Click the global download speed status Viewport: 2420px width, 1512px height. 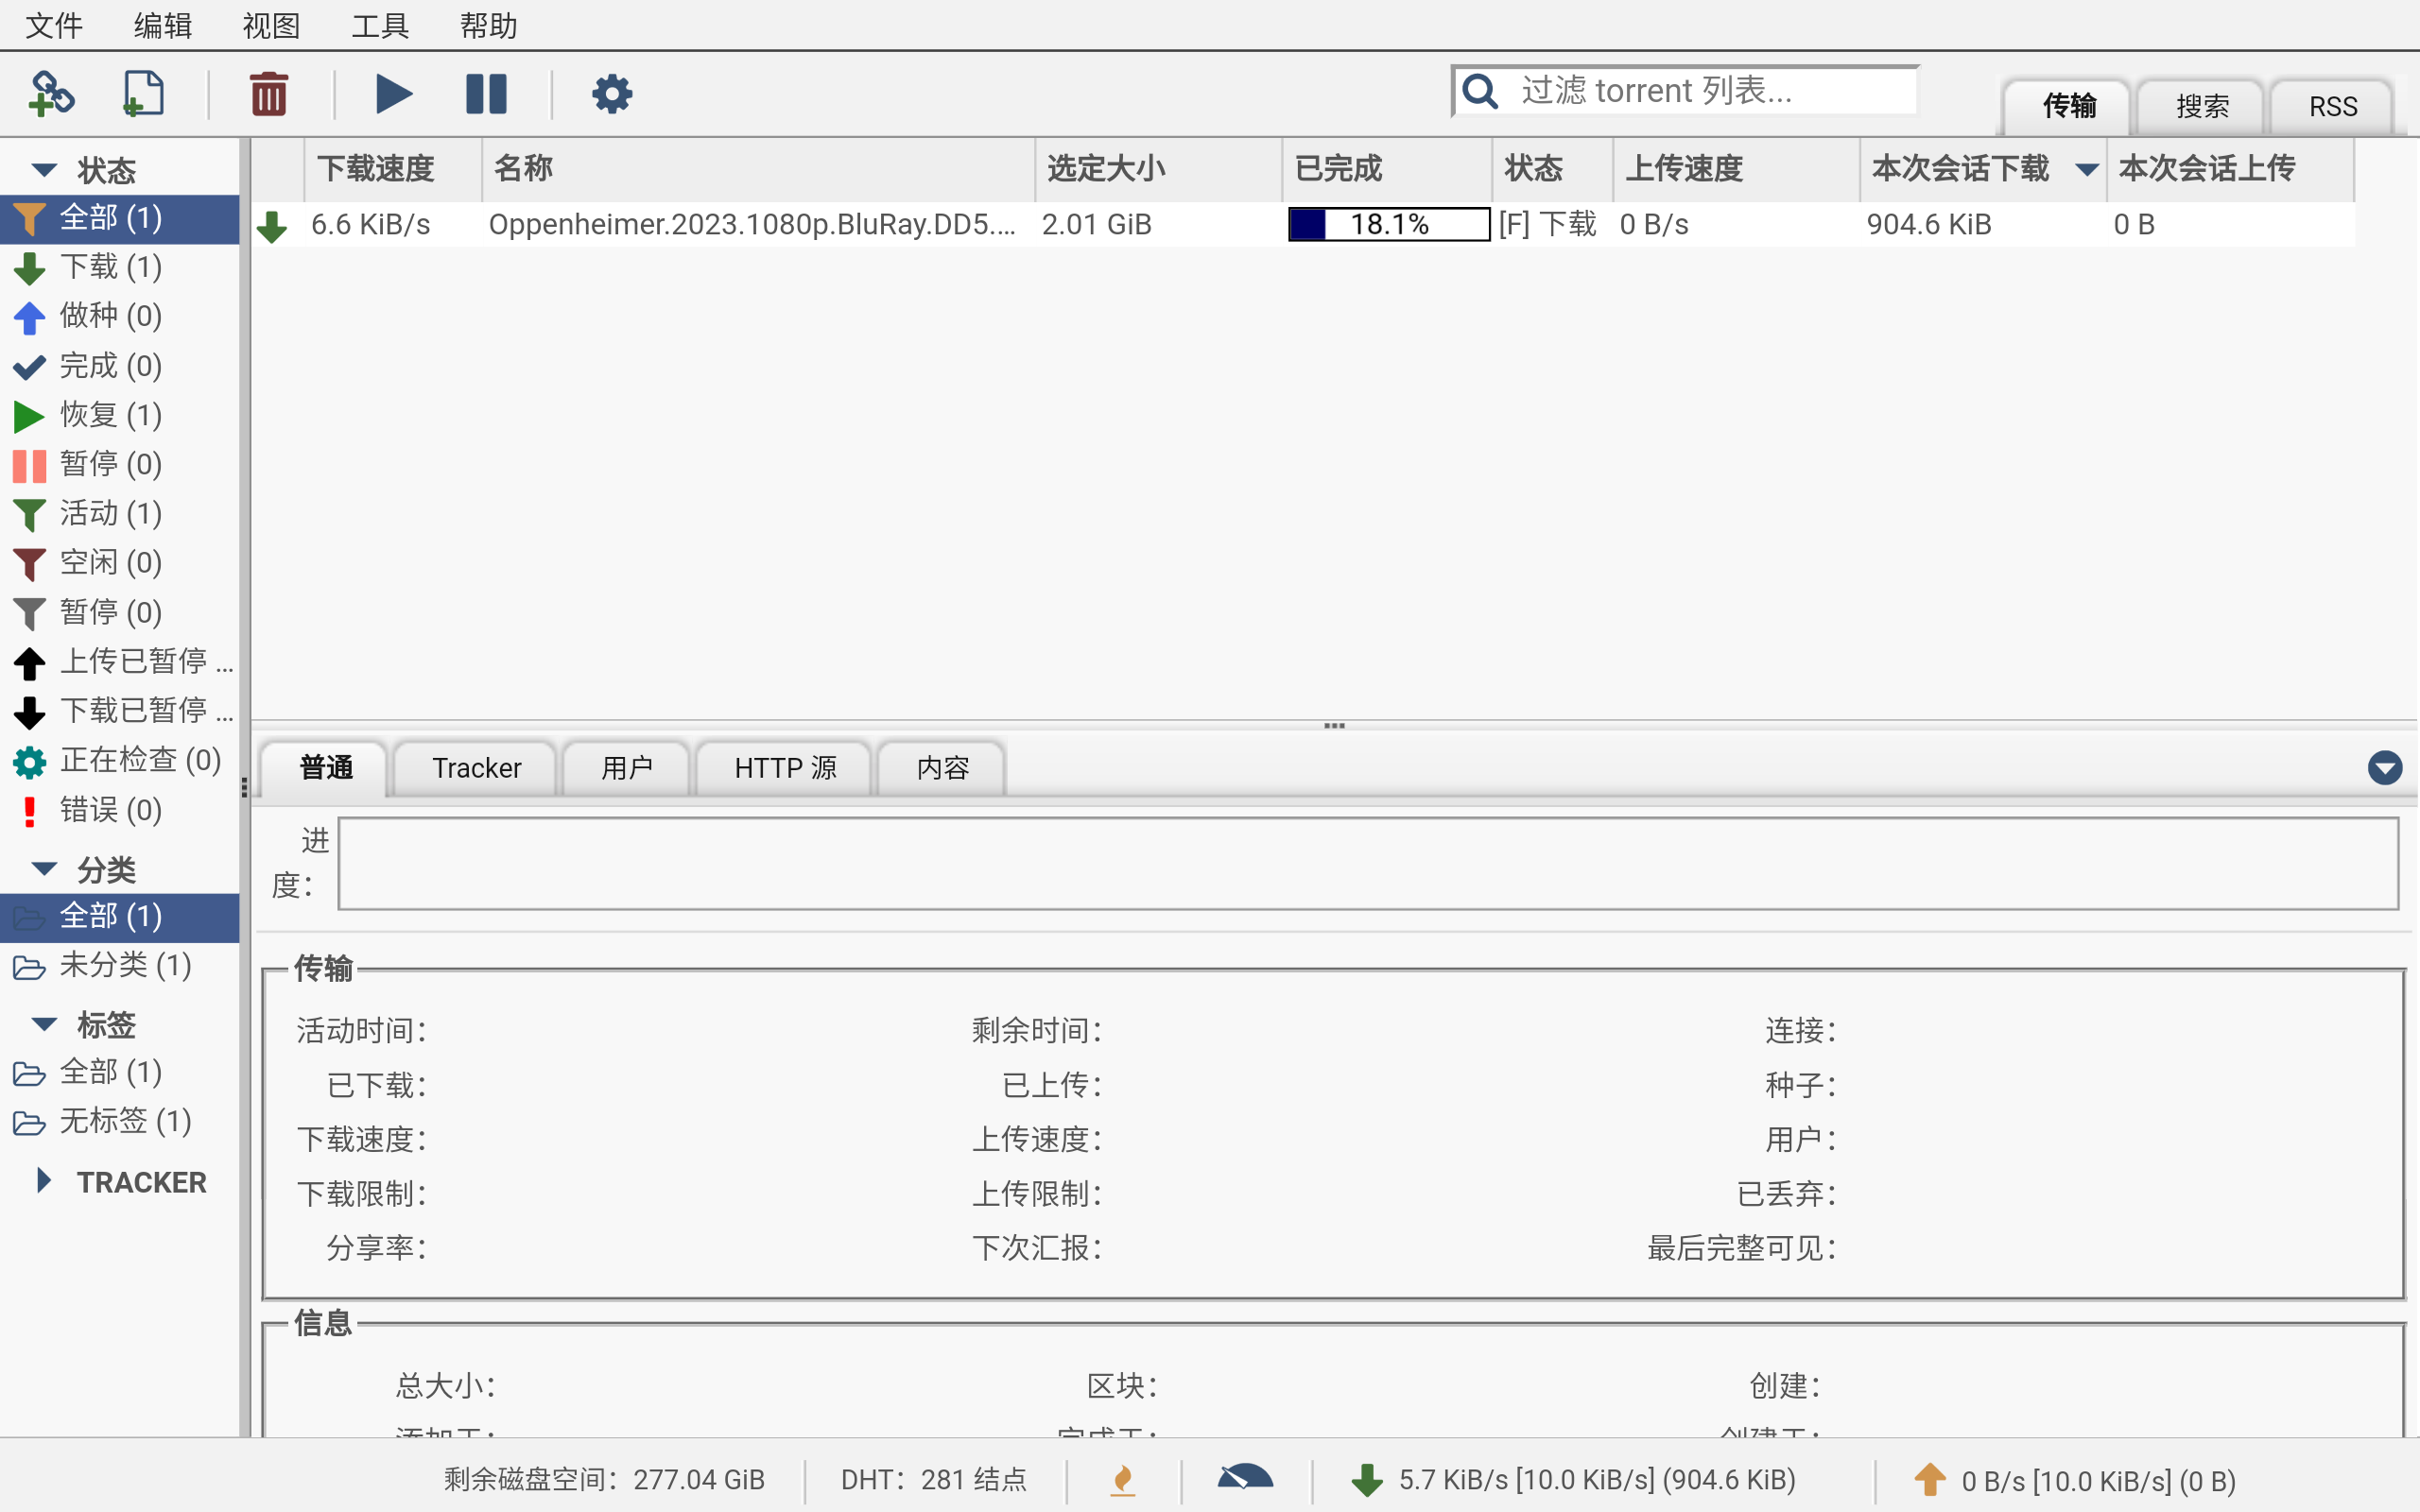point(1573,1480)
